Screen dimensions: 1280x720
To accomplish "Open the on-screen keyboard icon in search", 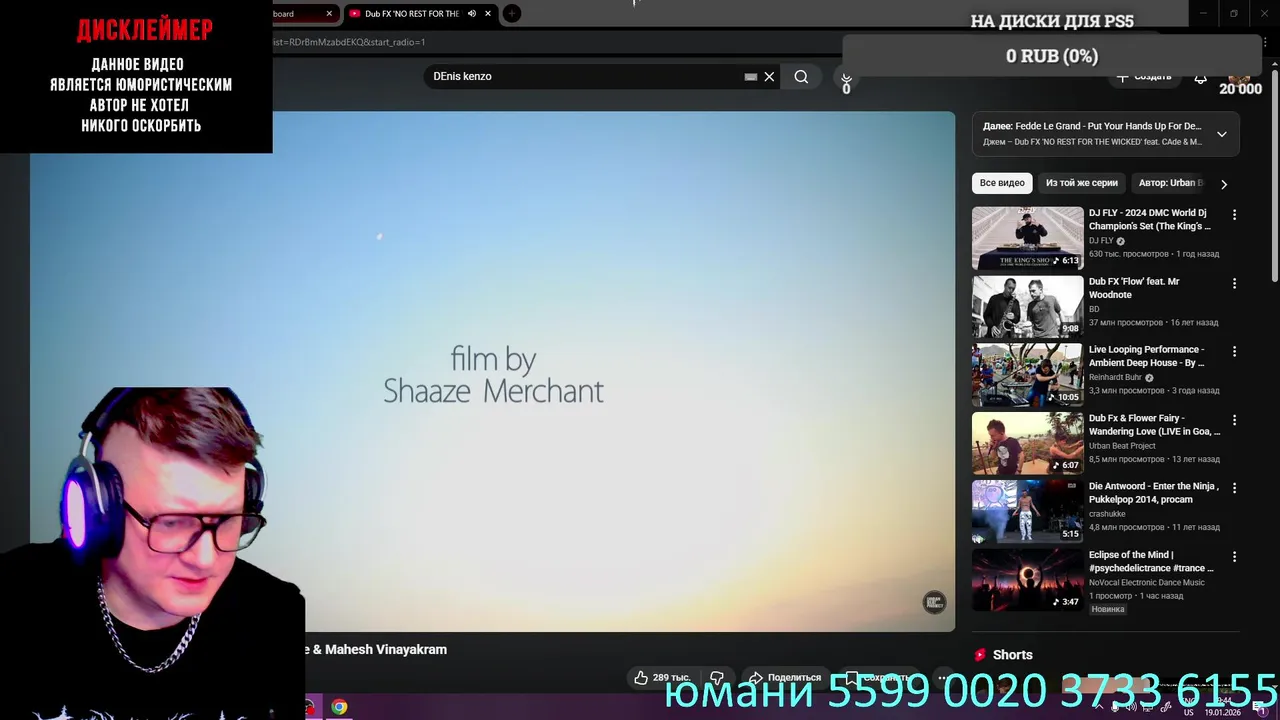I will click(751, 77).
